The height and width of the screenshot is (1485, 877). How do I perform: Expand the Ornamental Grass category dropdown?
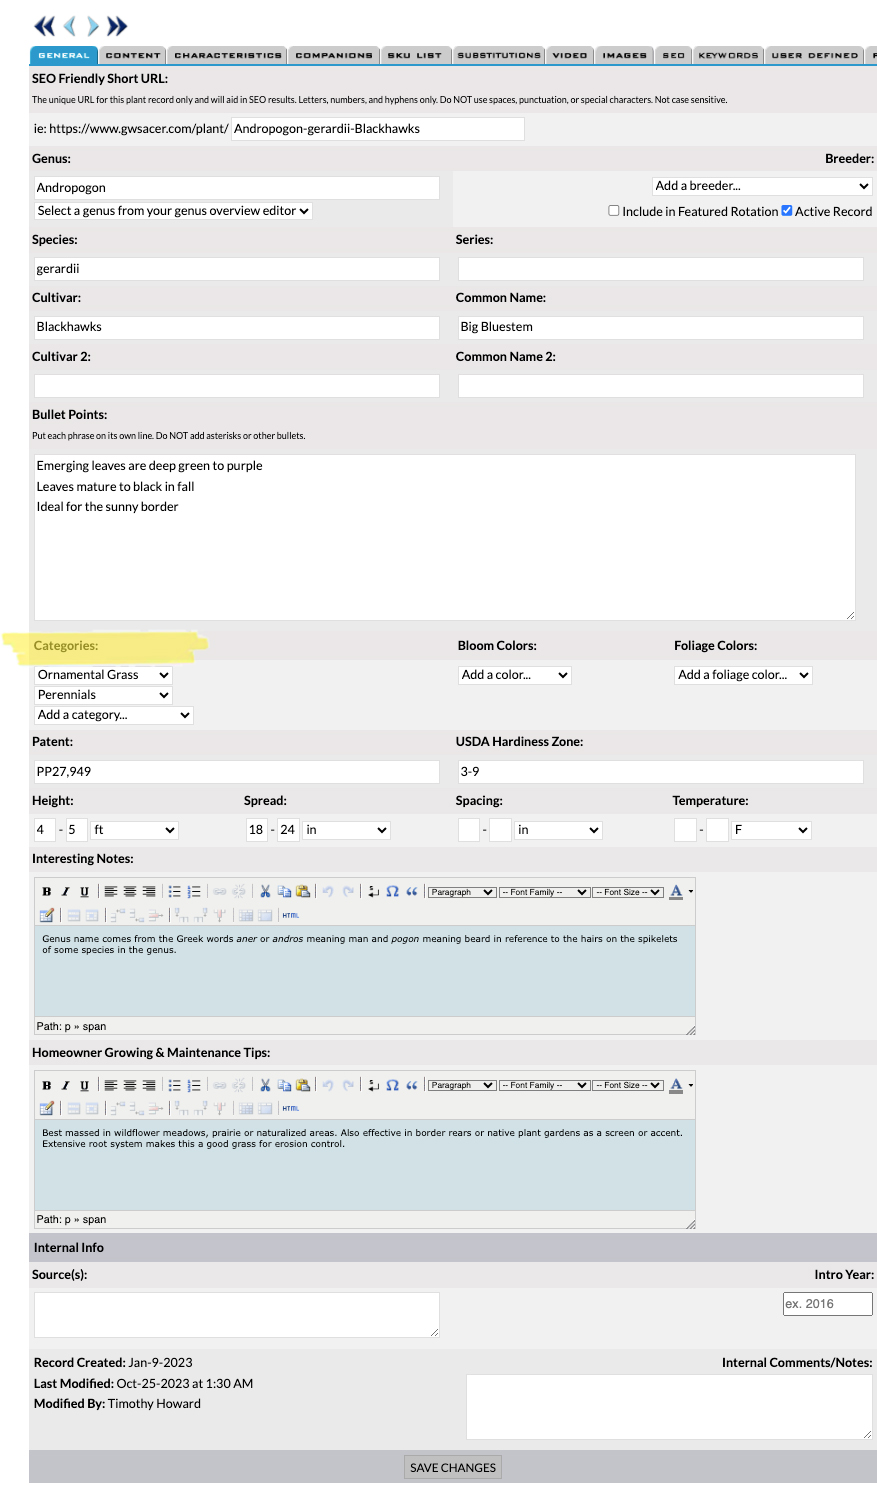(x=103, y=675)
